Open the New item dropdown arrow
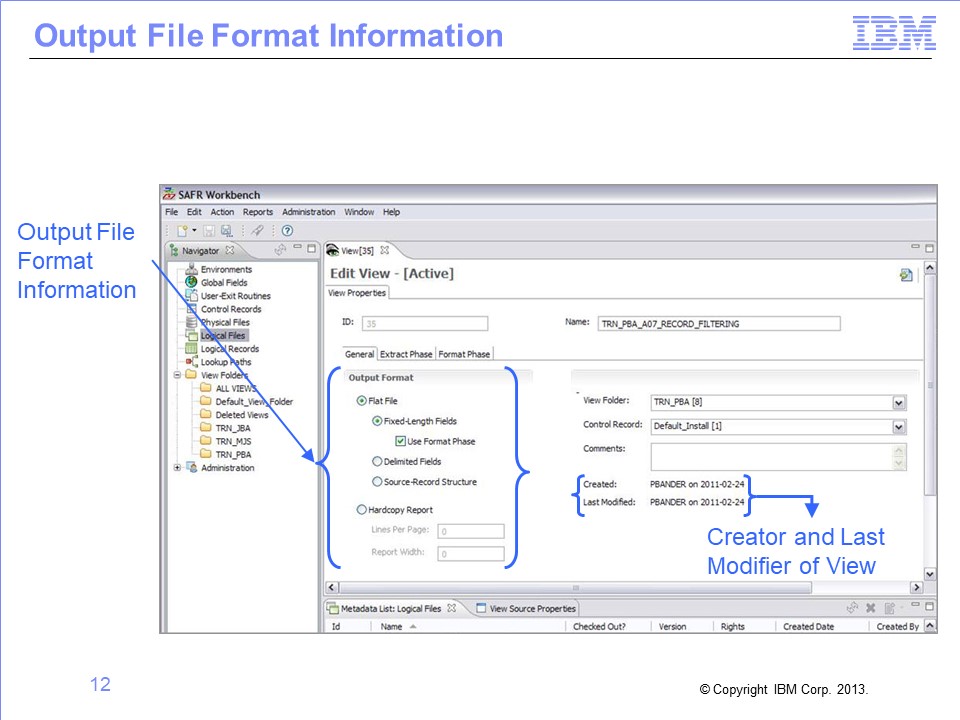Screen dimensions: 960x720 194,231
